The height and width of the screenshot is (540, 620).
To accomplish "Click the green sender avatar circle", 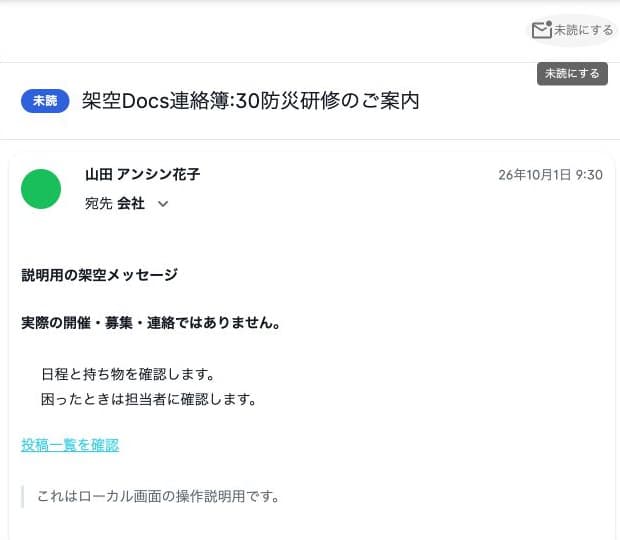I will coord(41,189).
